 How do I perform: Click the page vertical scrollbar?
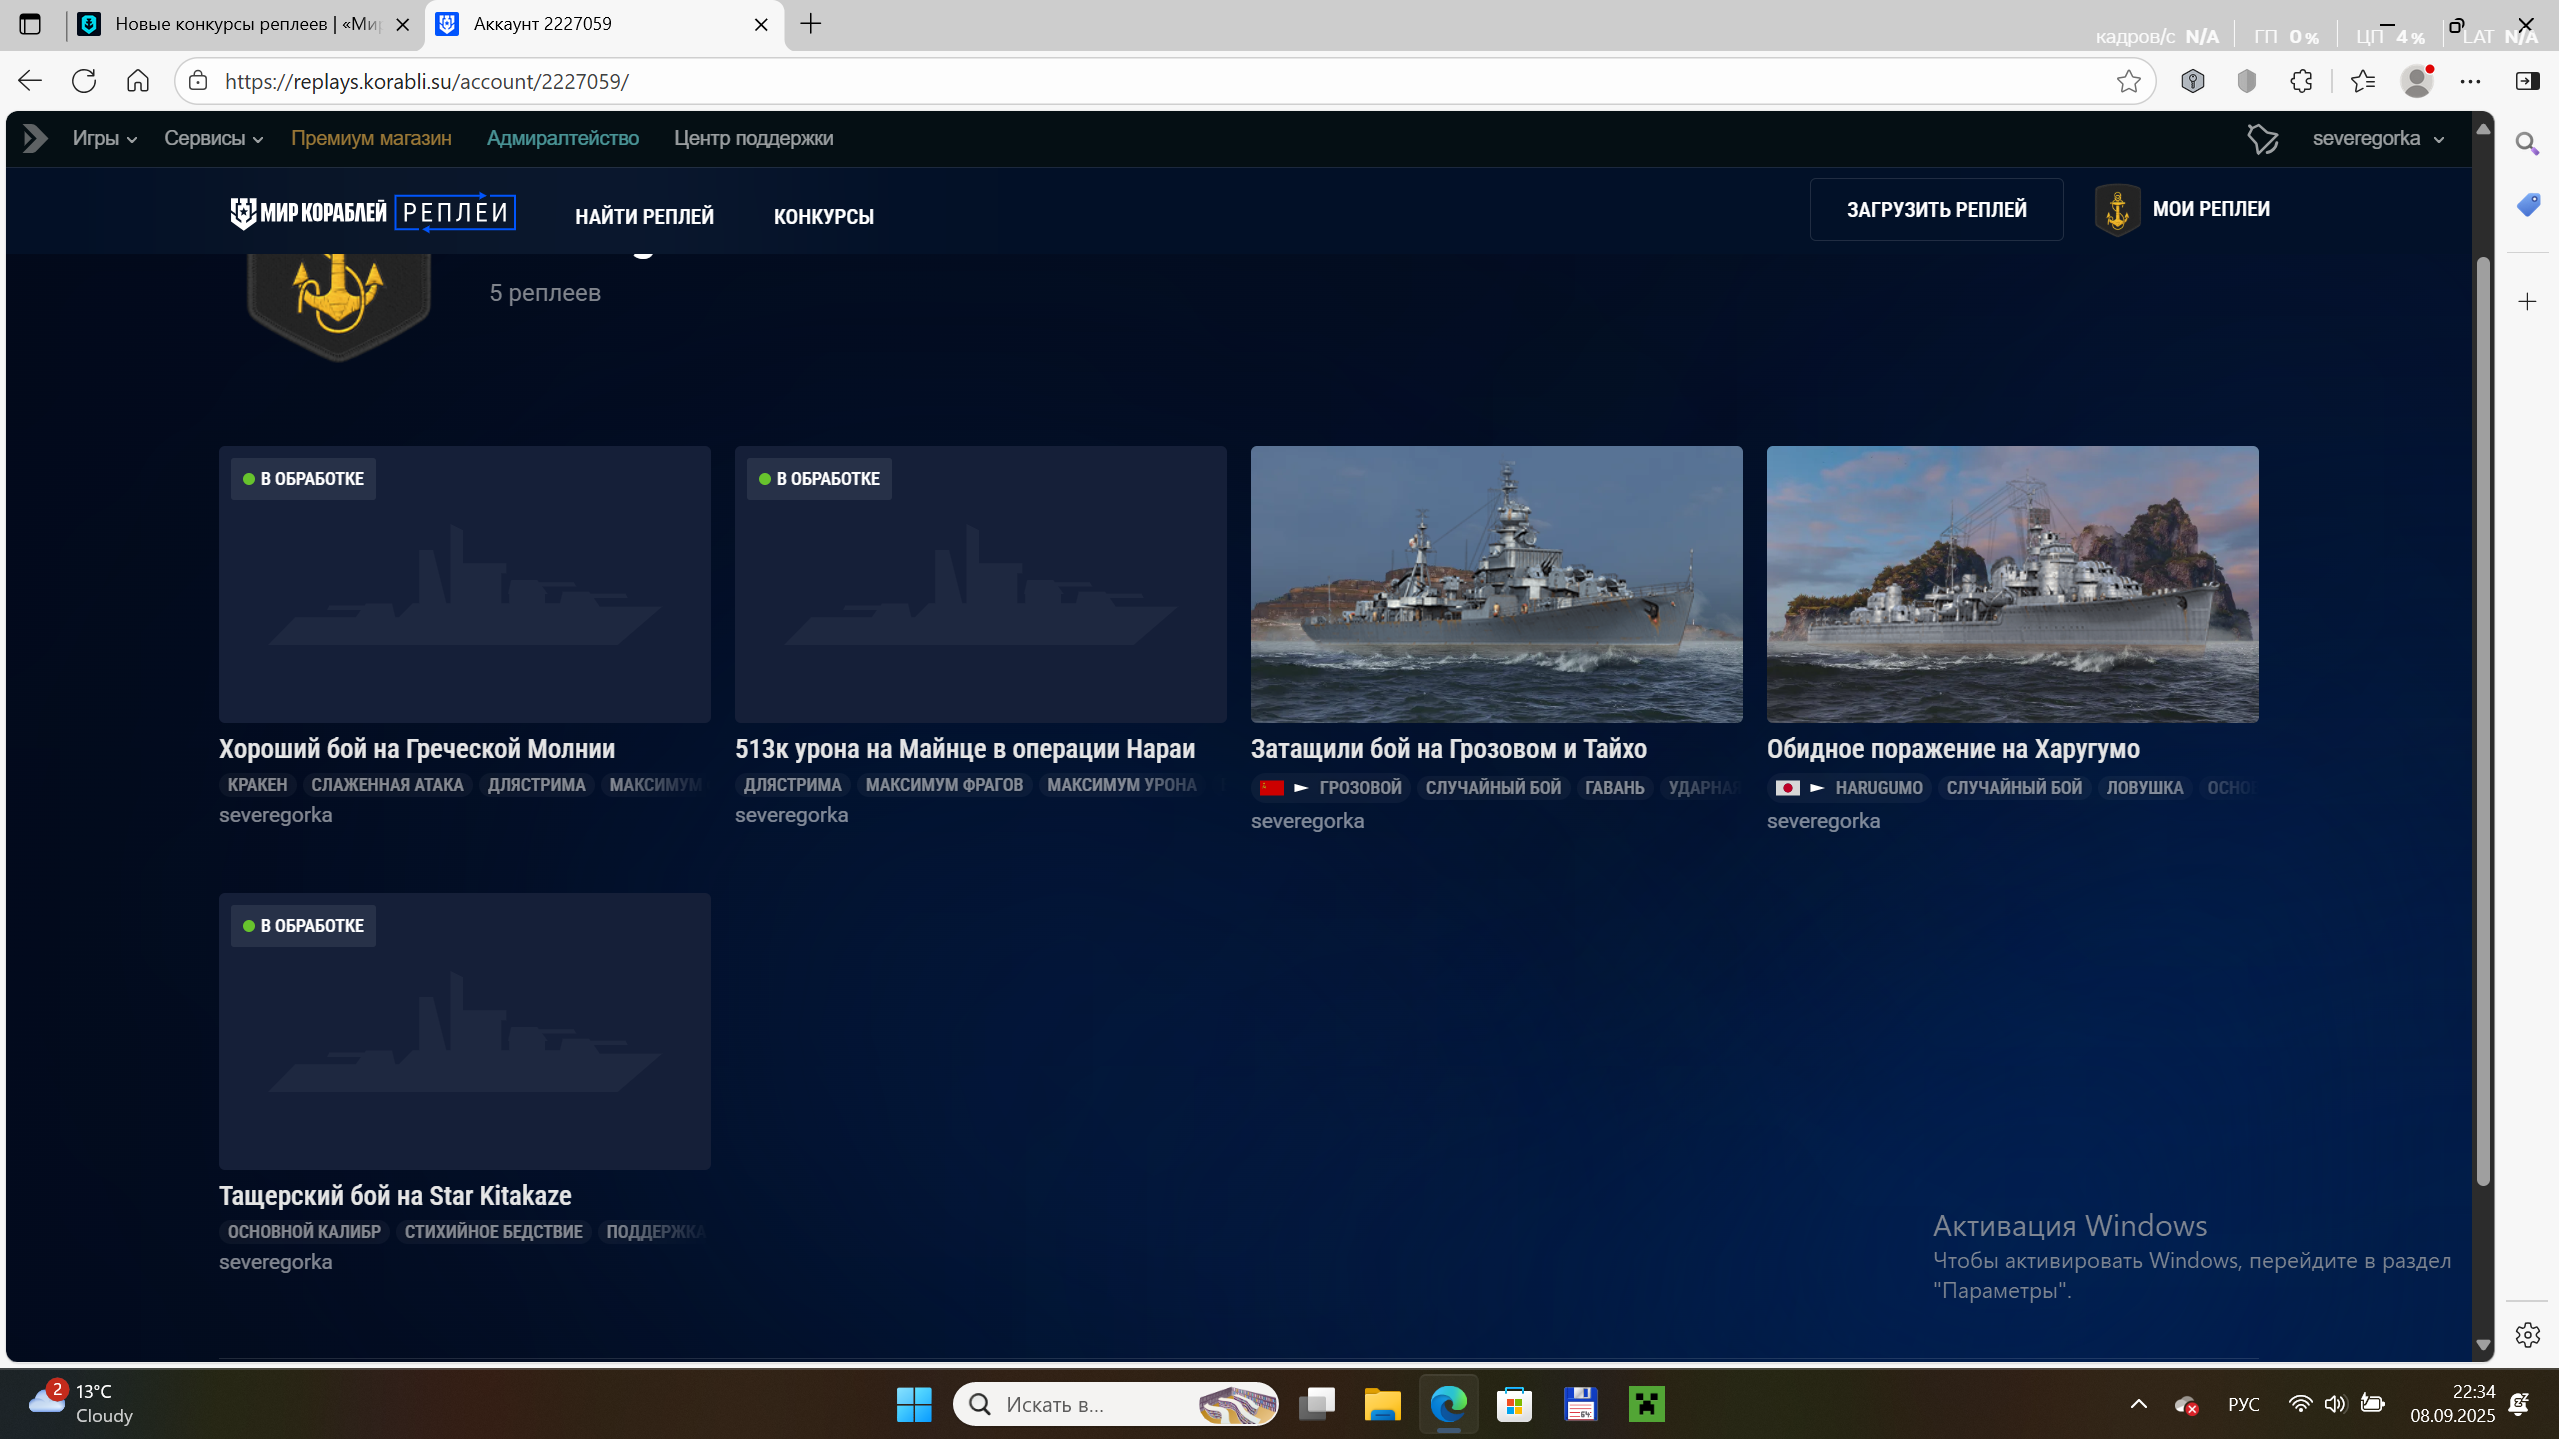[x=2483, y=720]
